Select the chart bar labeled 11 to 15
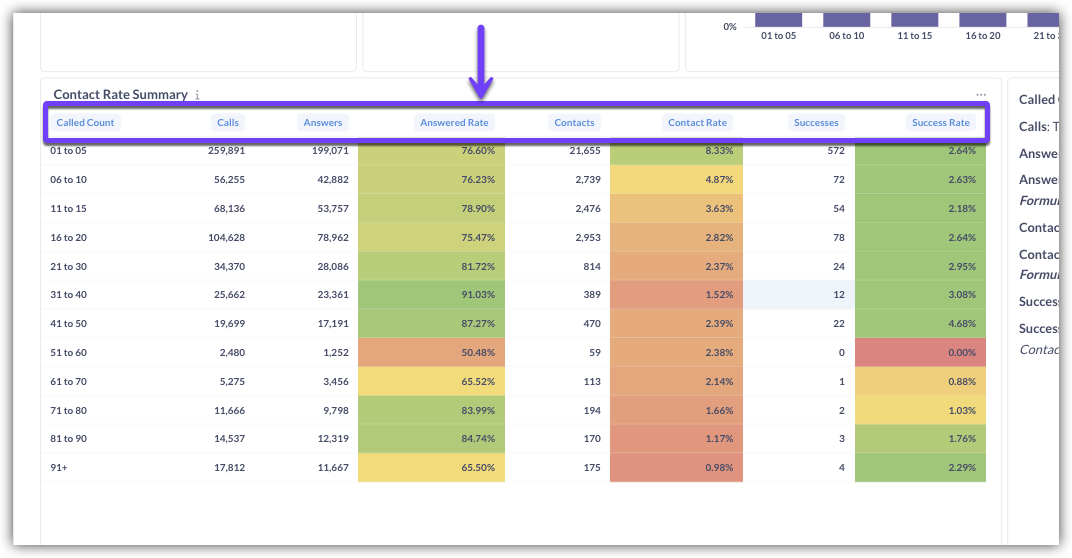Viewport: 1072px width, 558px height. point(914,19)
